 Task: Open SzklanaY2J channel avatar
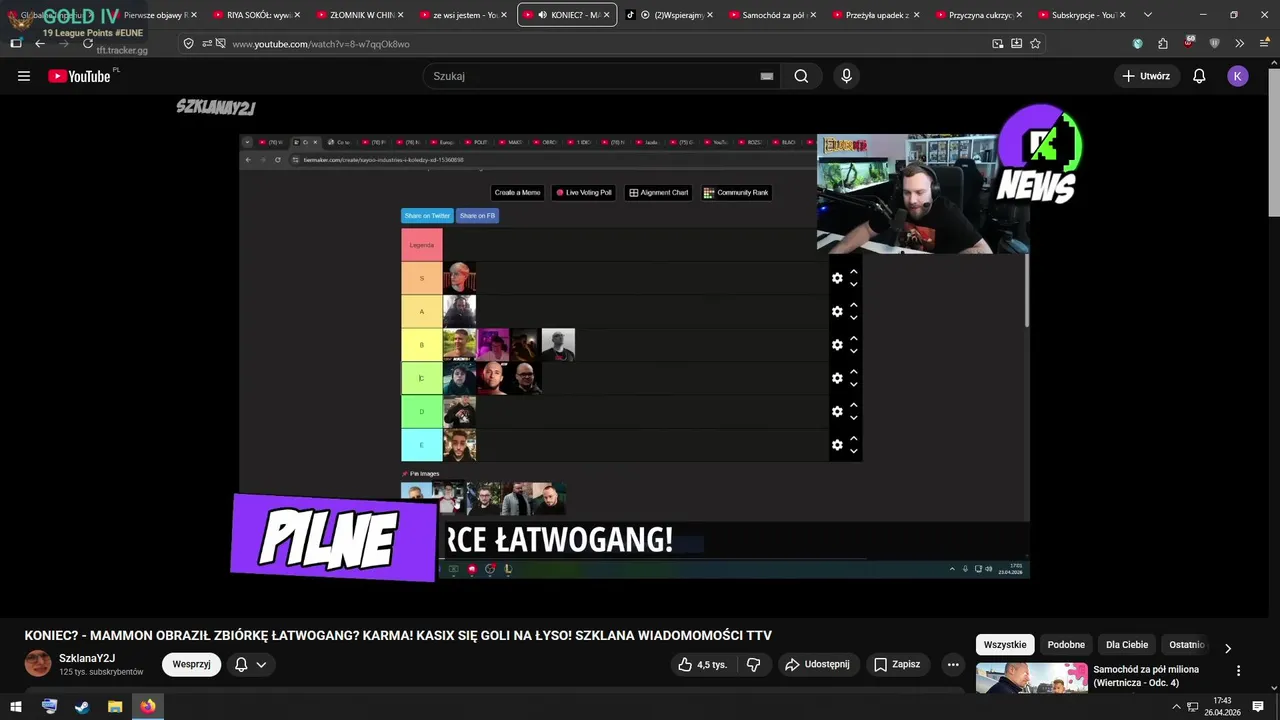tap(38, 664)
